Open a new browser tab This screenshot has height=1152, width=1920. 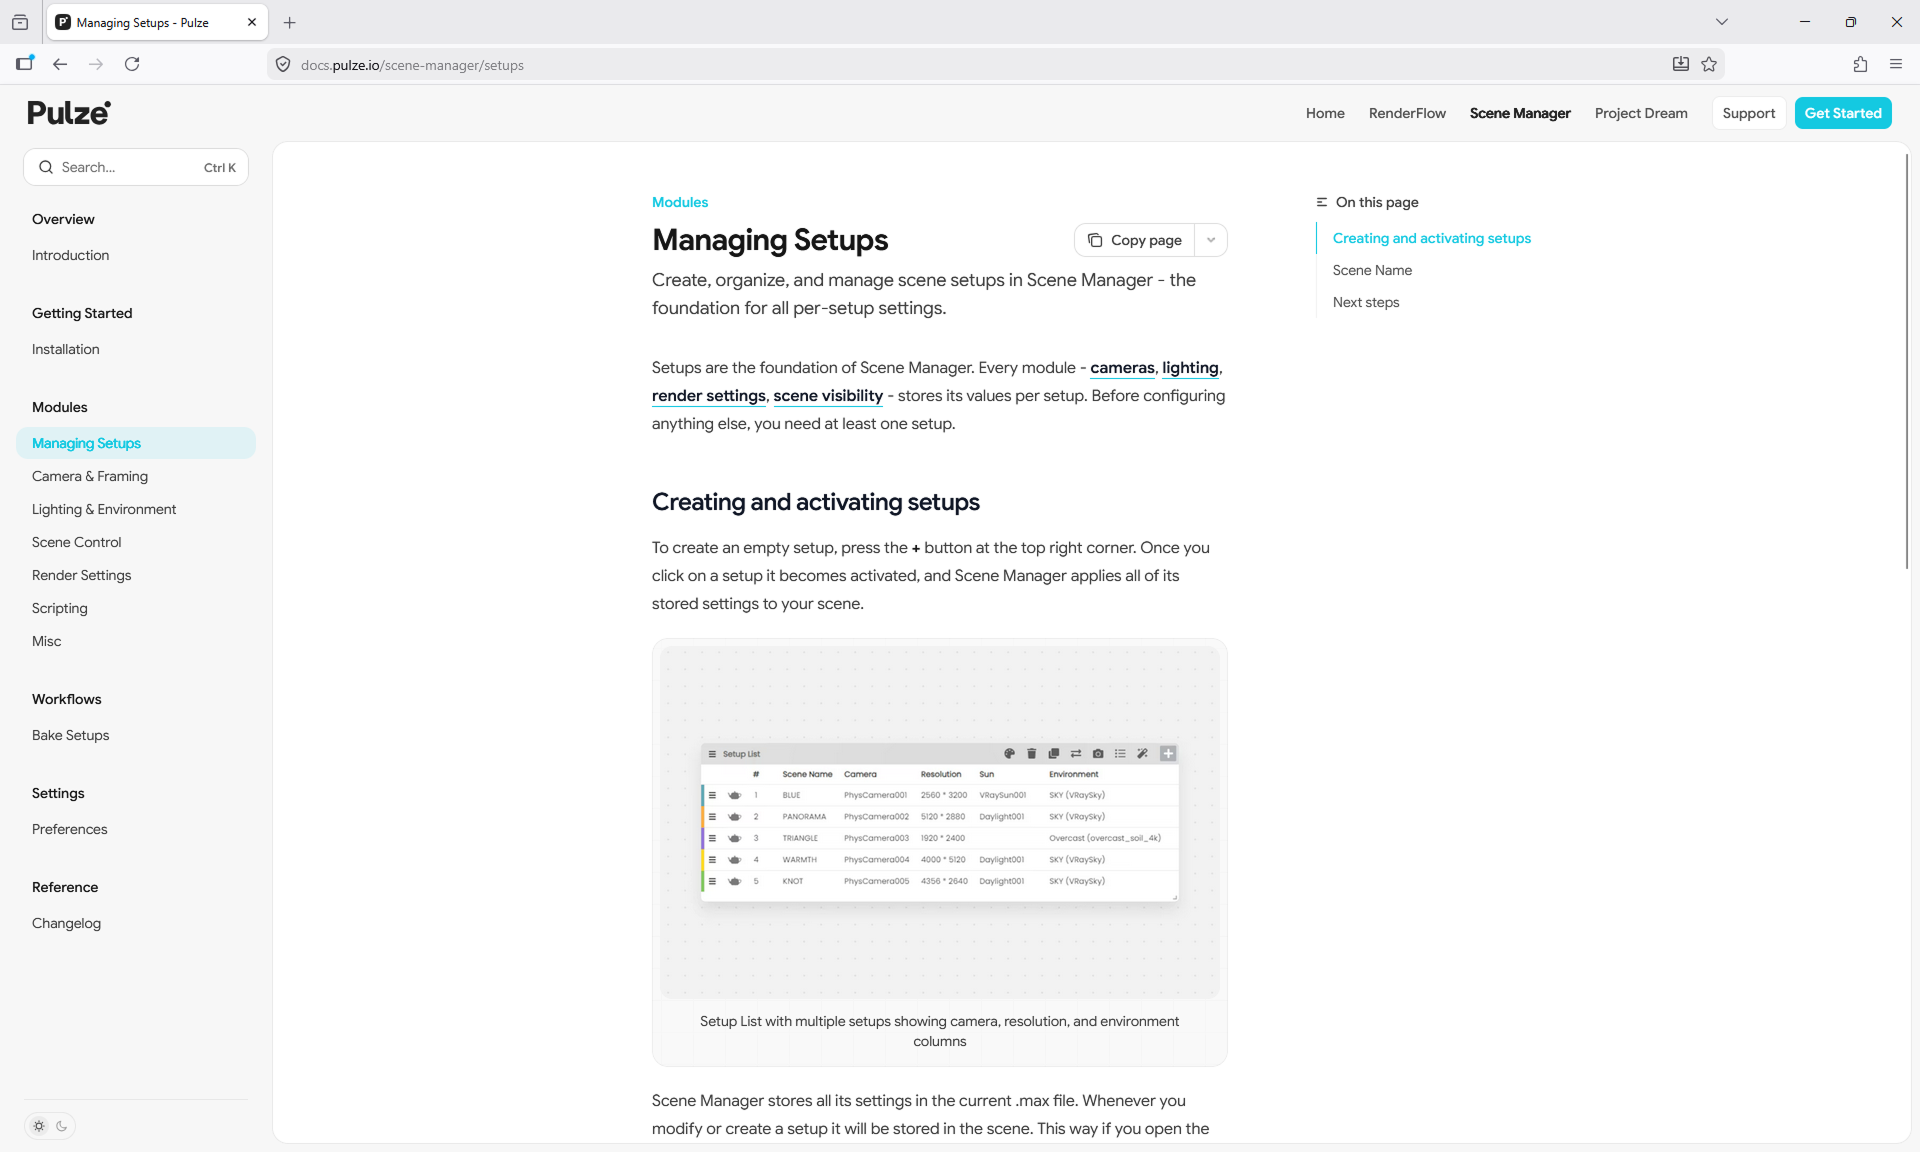[x=290, y=22]
